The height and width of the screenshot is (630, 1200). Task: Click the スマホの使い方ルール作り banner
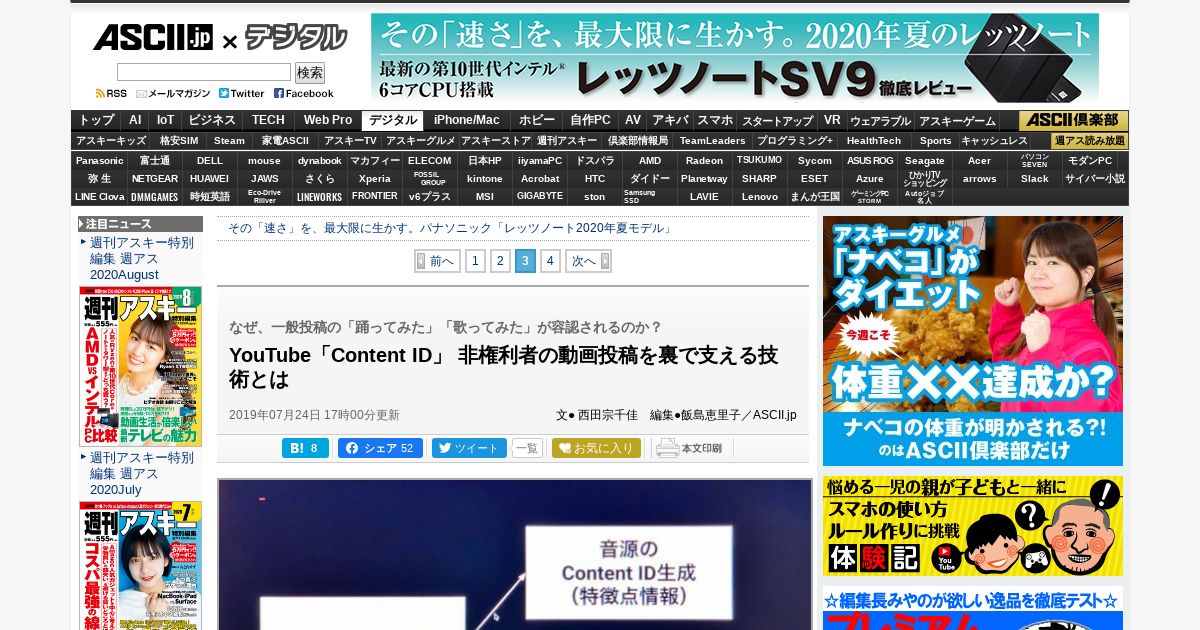tap(973, 526)
